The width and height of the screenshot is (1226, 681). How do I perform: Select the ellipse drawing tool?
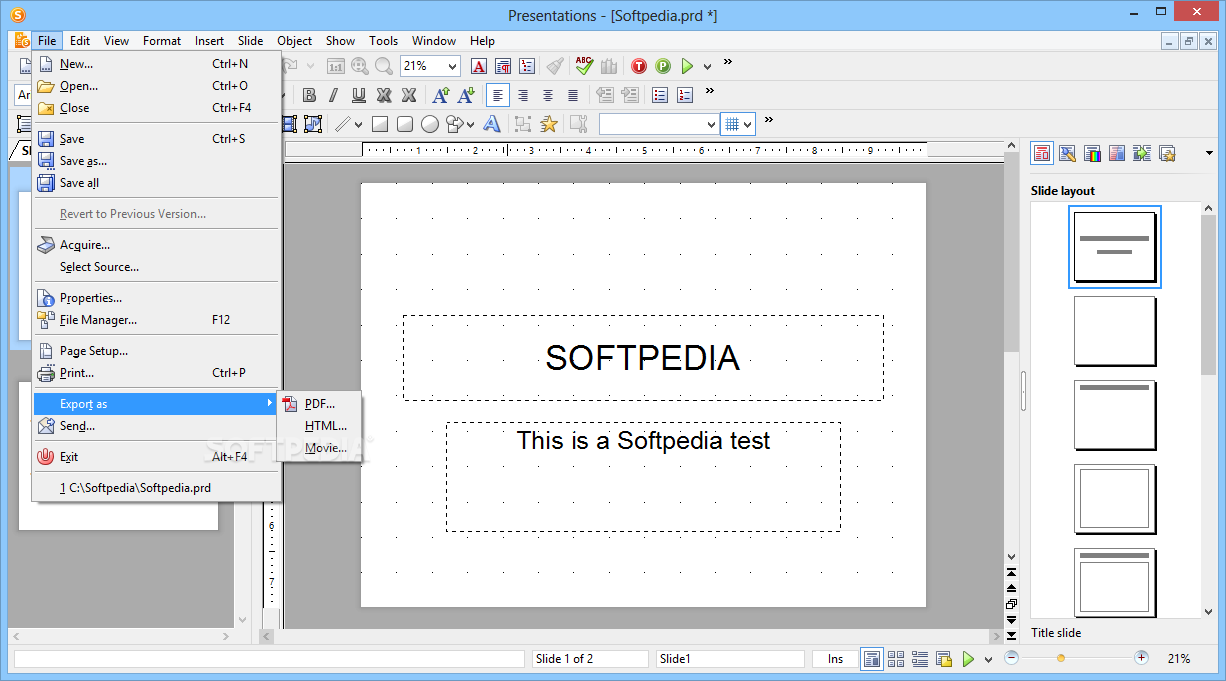(x=430, y=124)
